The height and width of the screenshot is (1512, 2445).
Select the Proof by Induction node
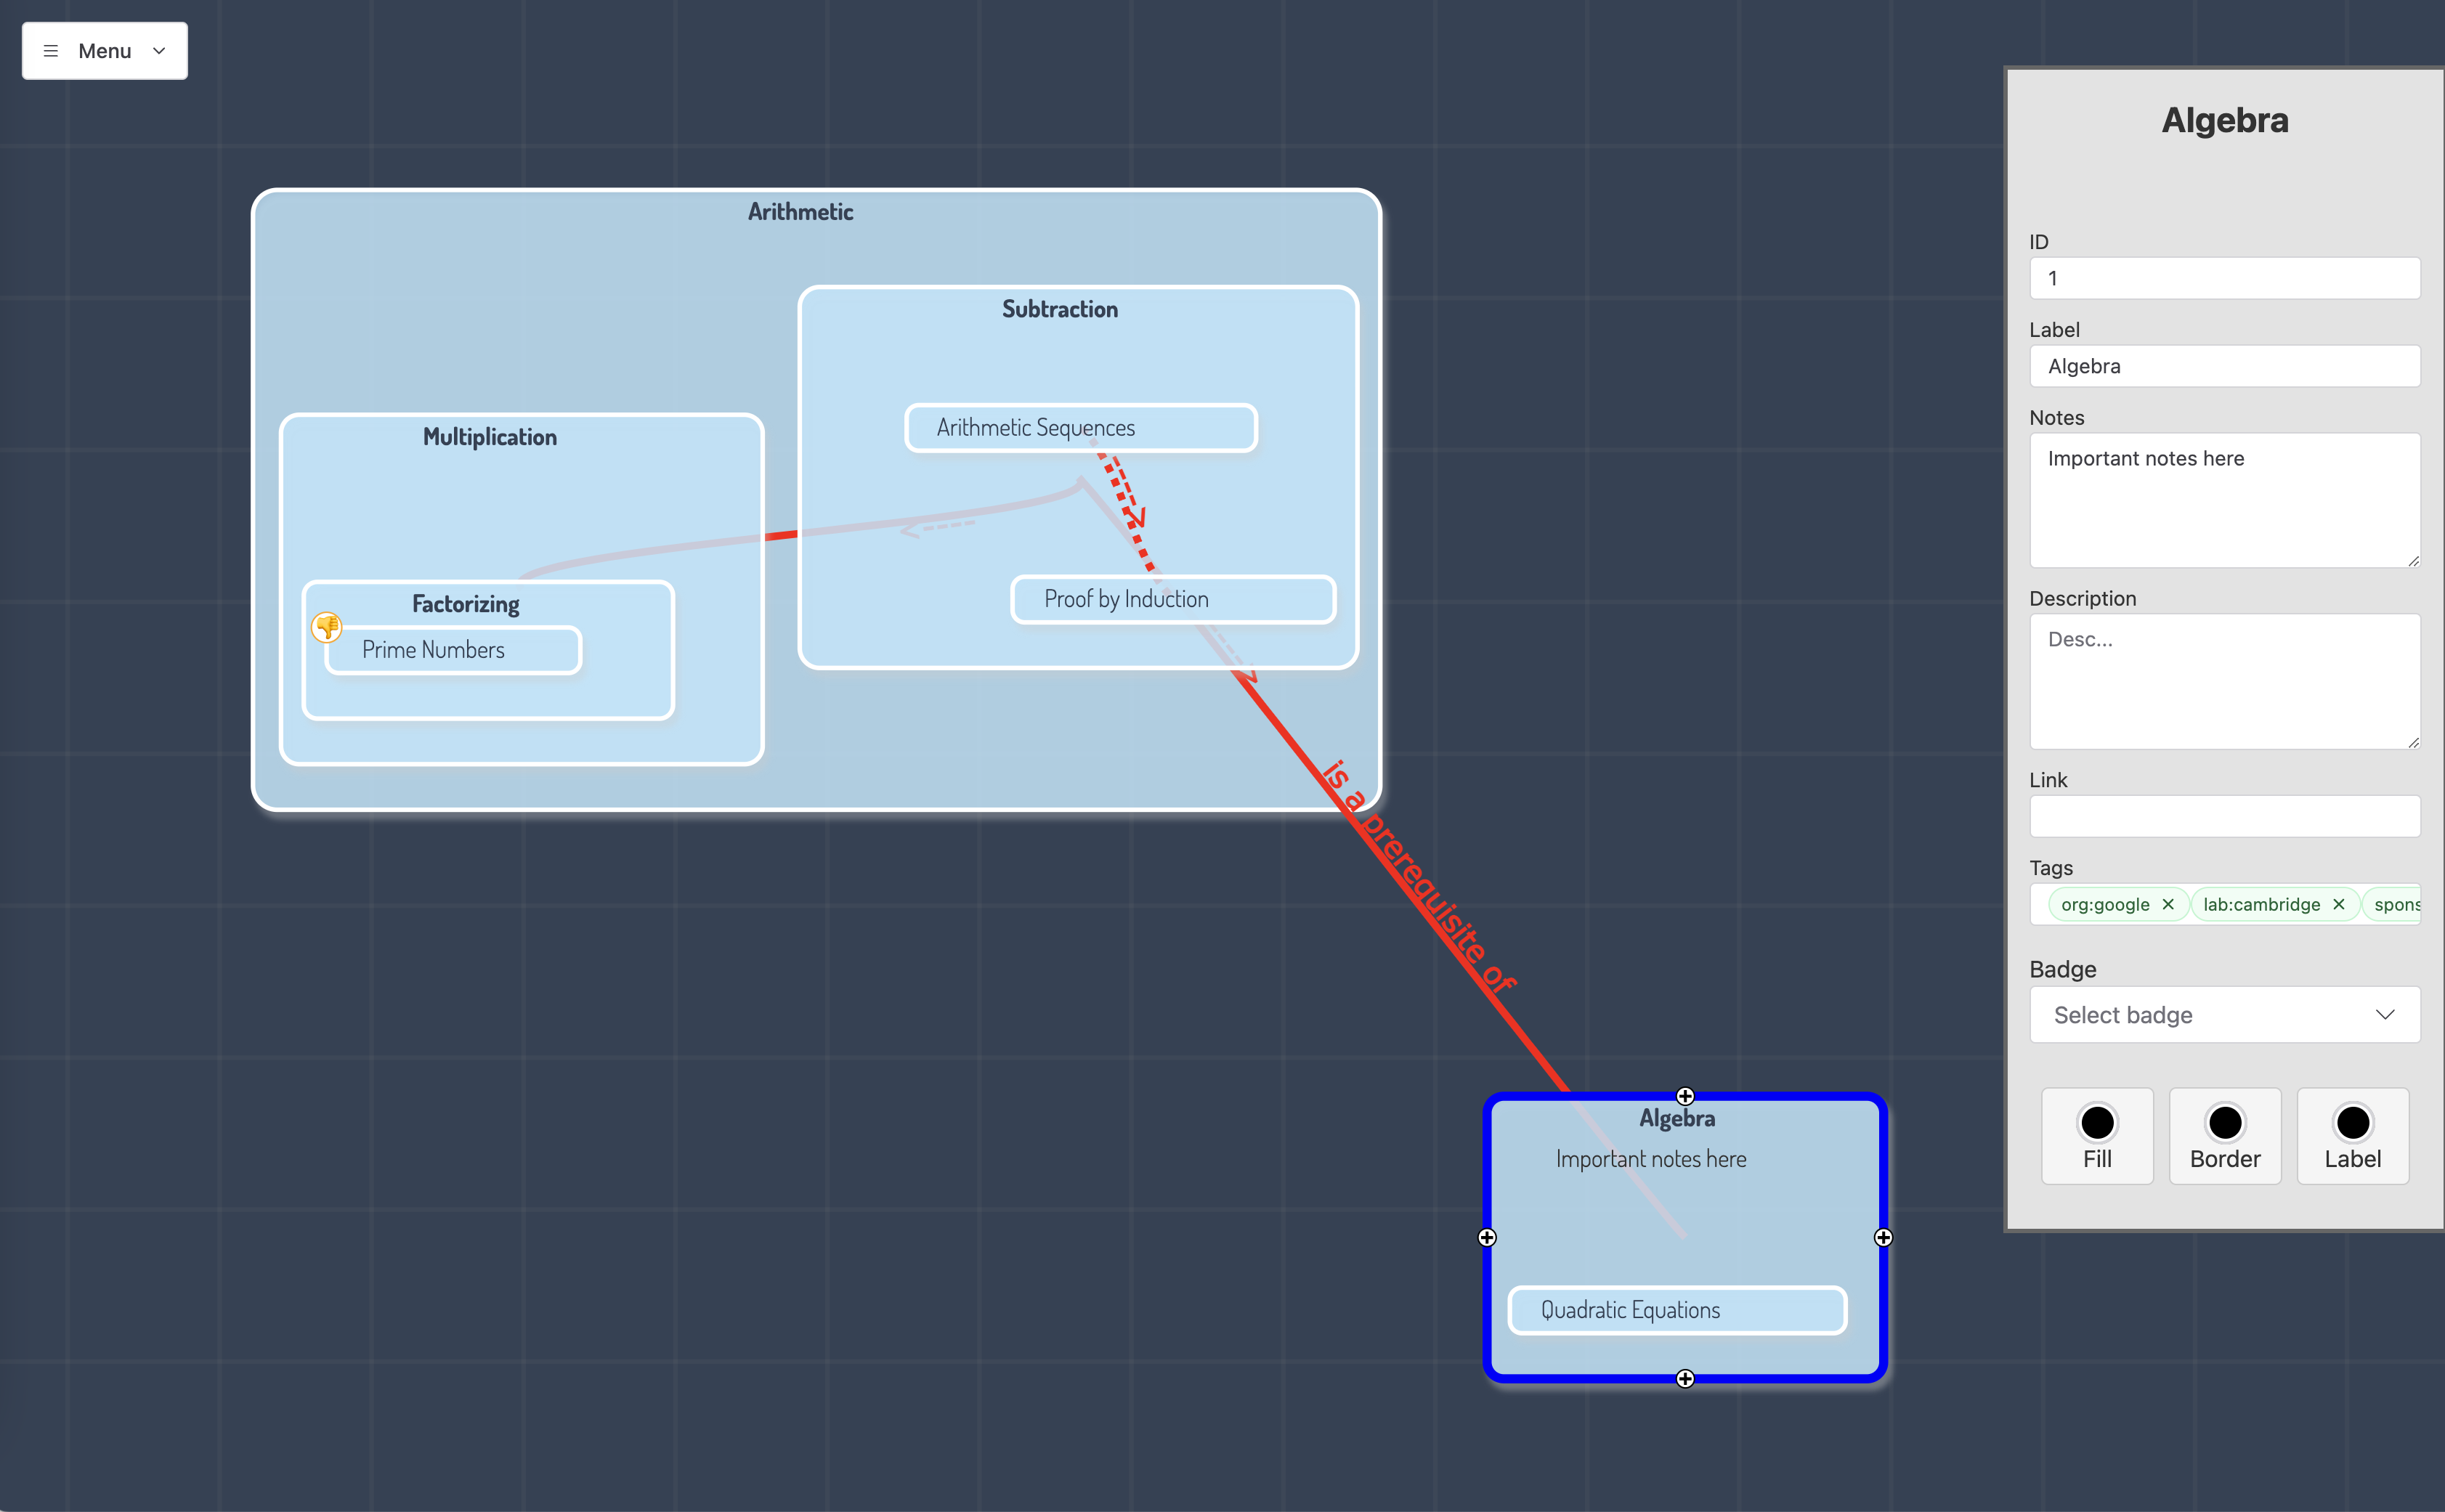[x=1173, y=599]
